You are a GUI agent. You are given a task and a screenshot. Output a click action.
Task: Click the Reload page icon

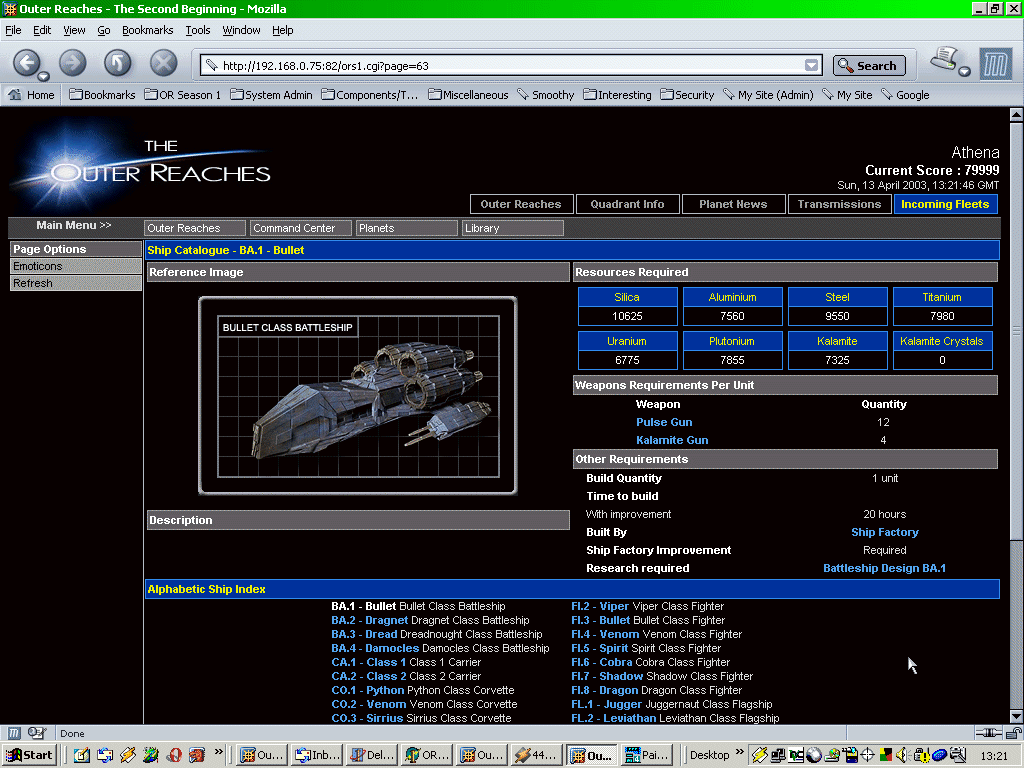[118, 64]
